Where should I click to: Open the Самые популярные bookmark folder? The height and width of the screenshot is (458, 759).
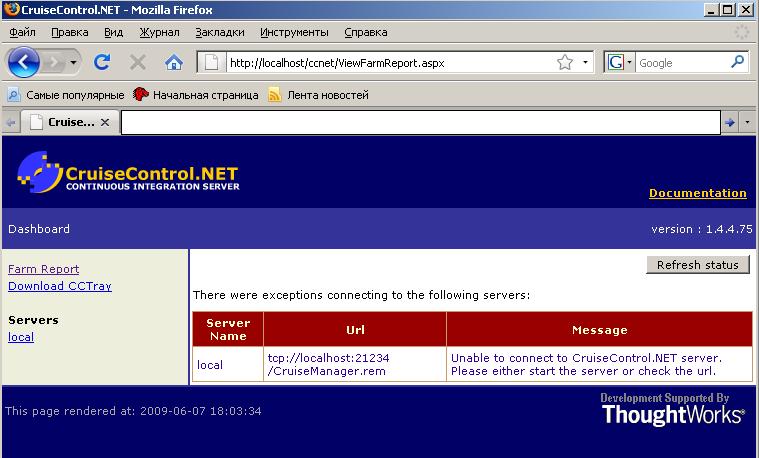[66, 95]
